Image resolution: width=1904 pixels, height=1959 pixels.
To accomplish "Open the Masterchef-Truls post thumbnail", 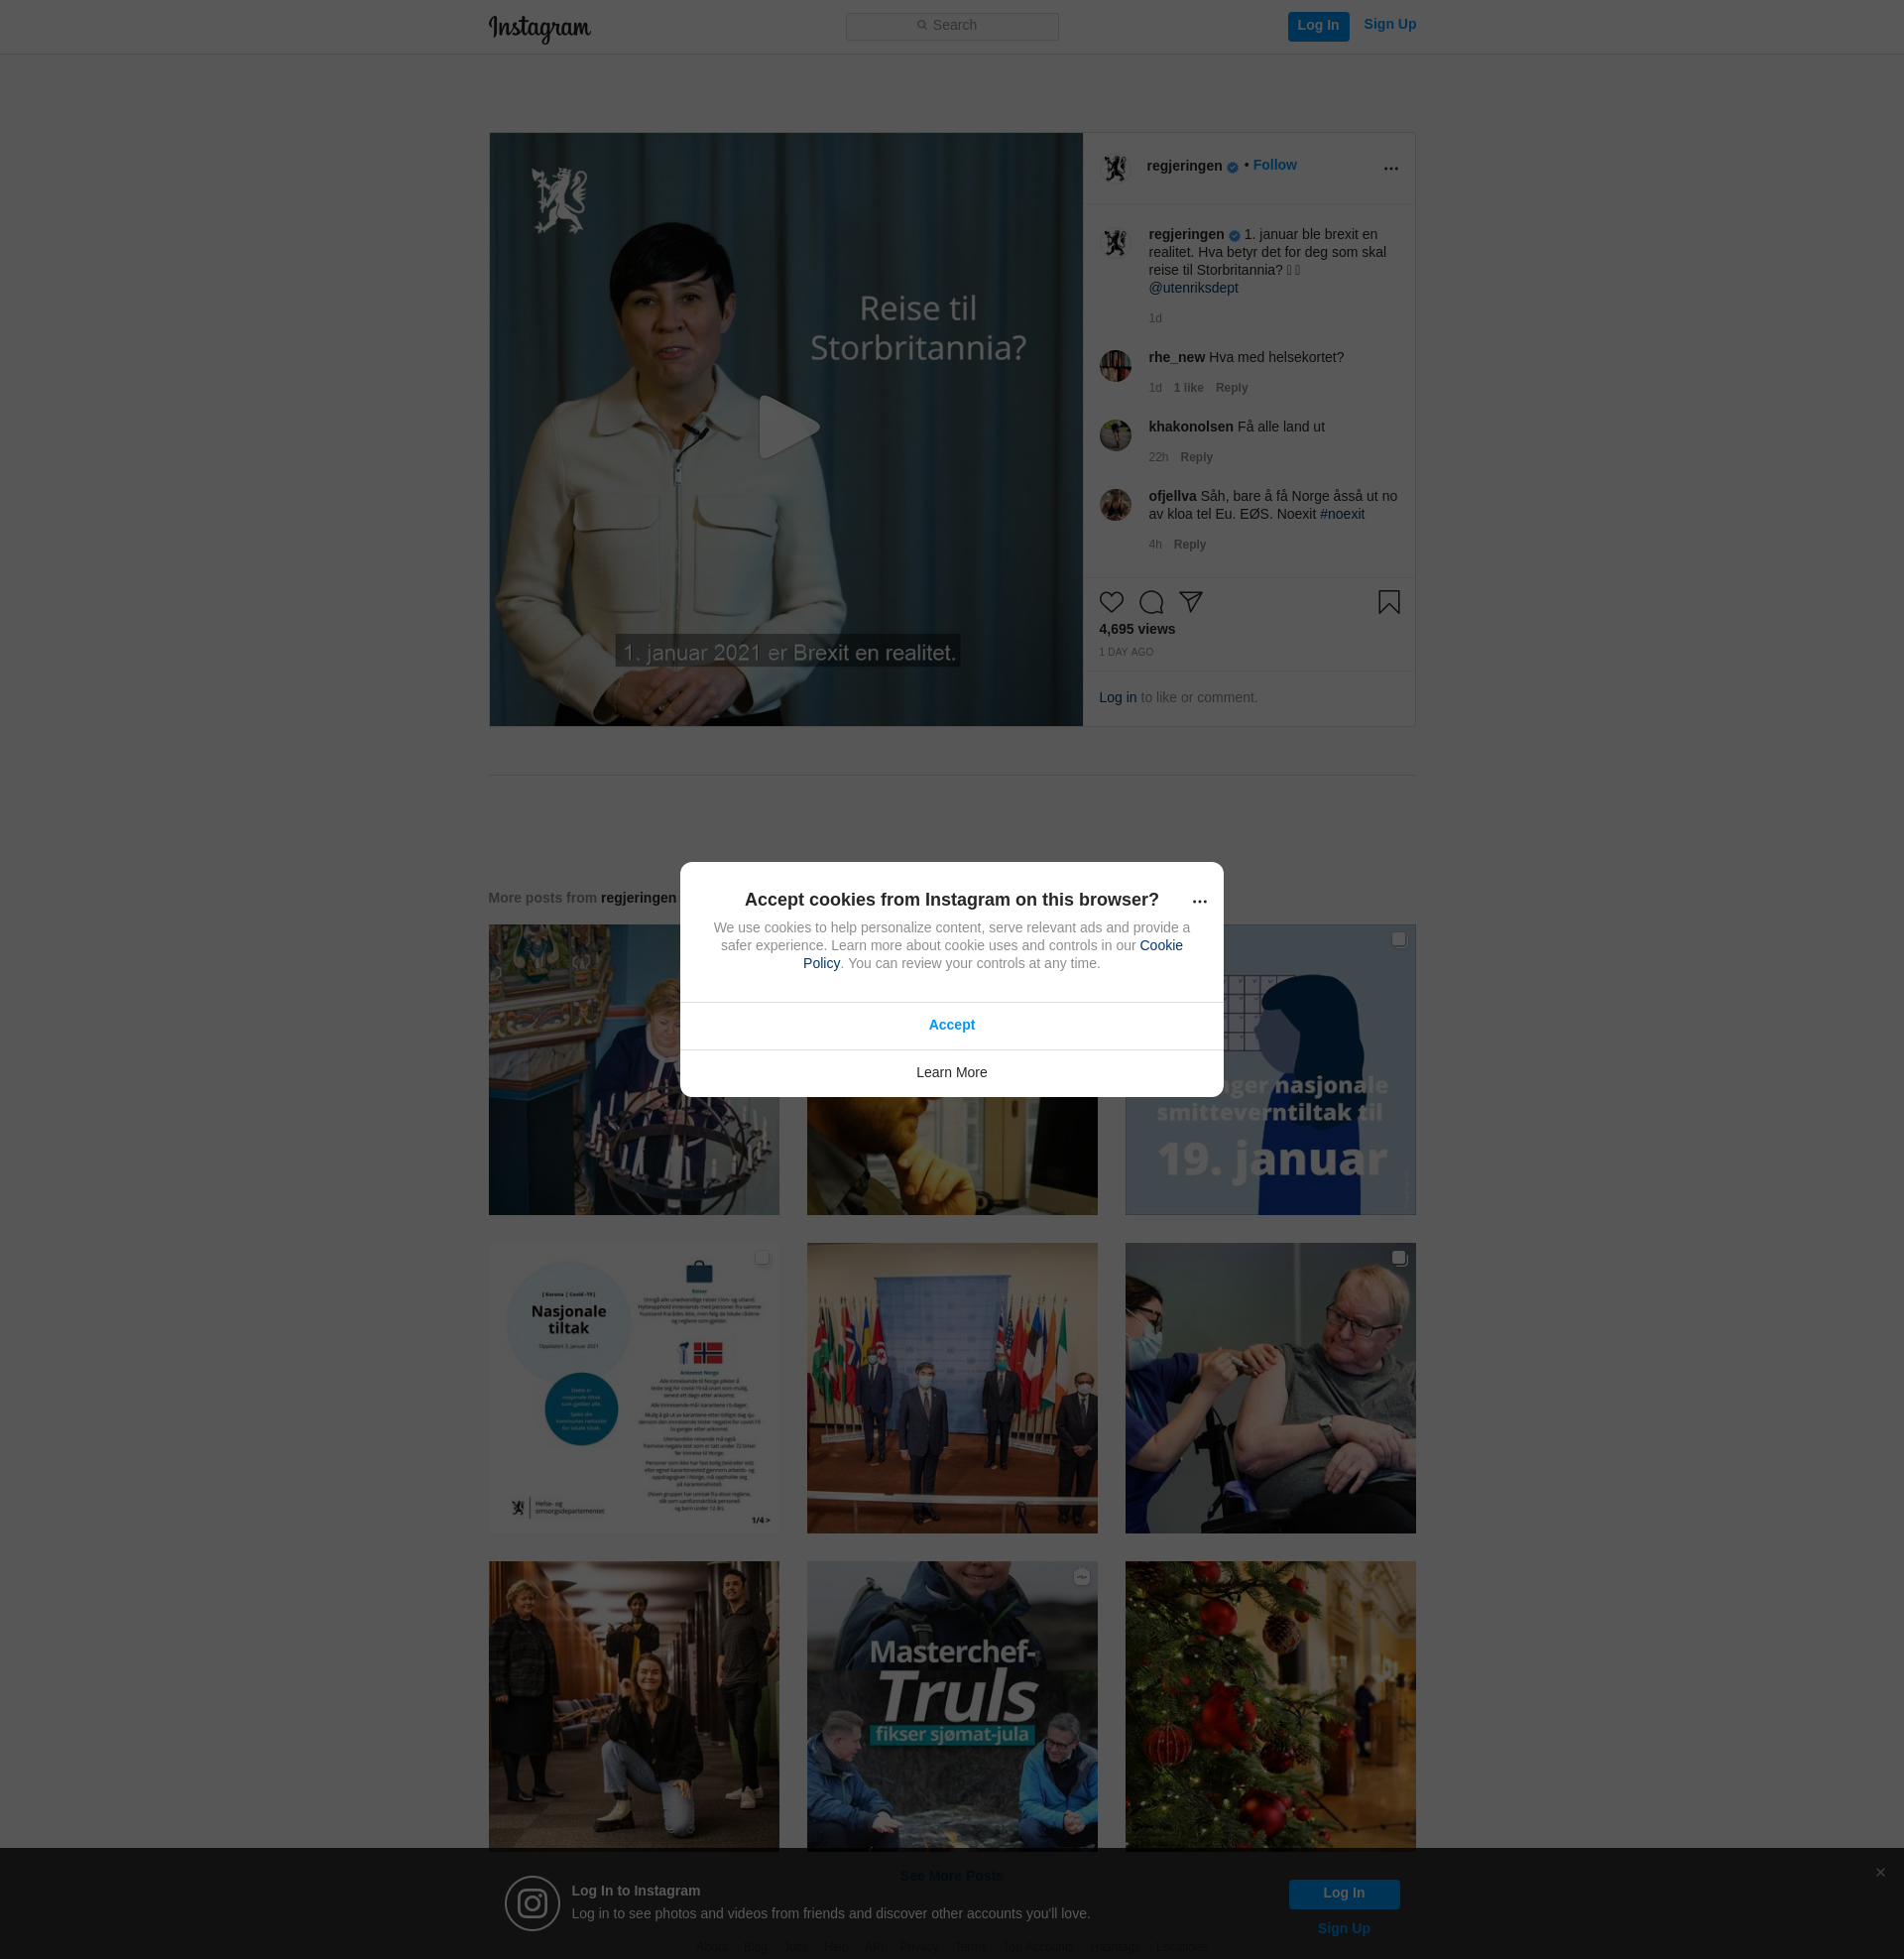I will (x=951, y=1705).
